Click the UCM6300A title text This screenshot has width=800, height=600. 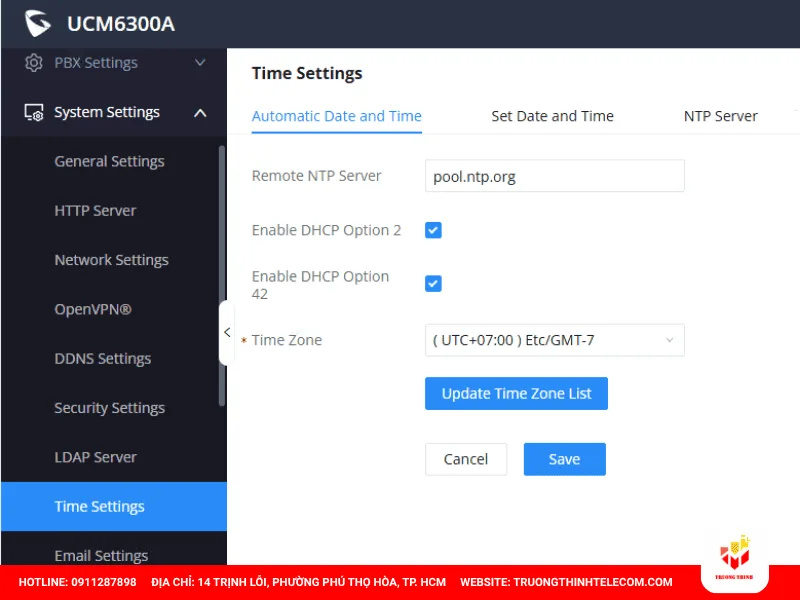click(121, 24)
